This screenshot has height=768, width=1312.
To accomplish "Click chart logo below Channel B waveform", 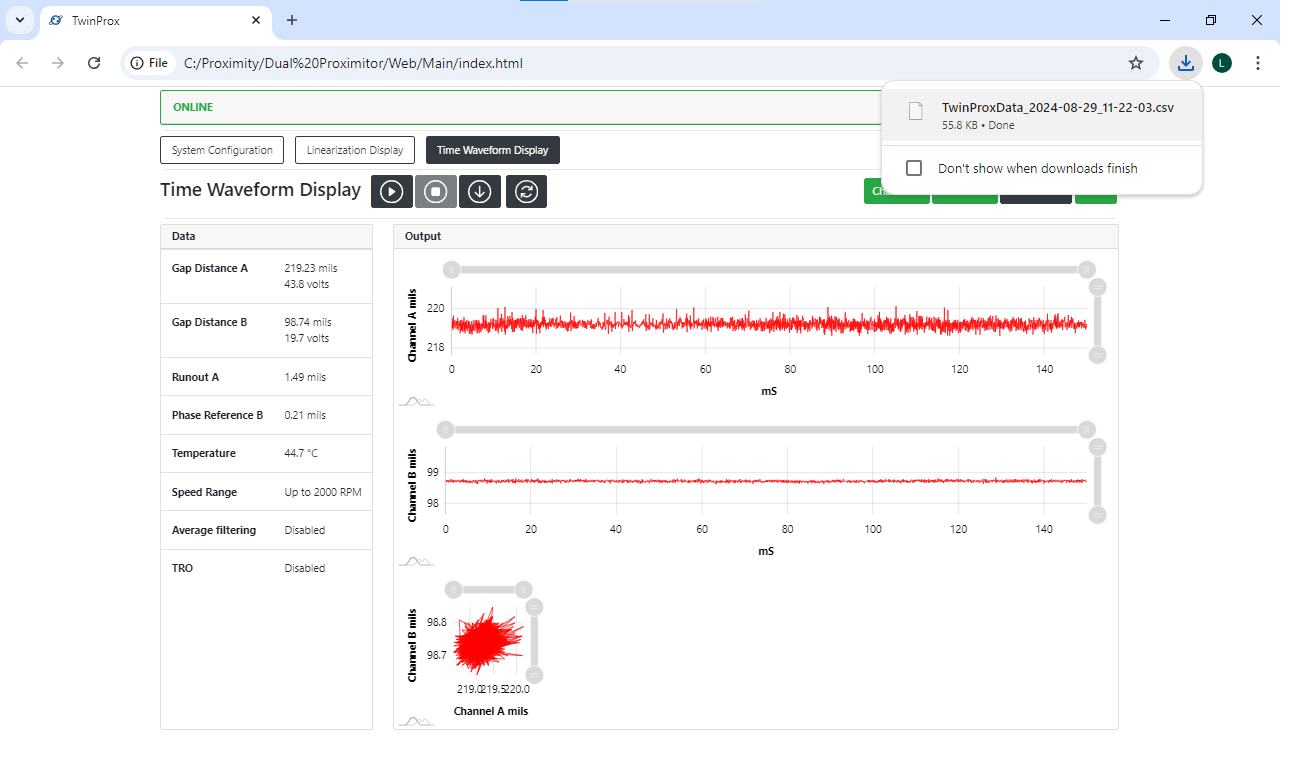I will (415, 562).
